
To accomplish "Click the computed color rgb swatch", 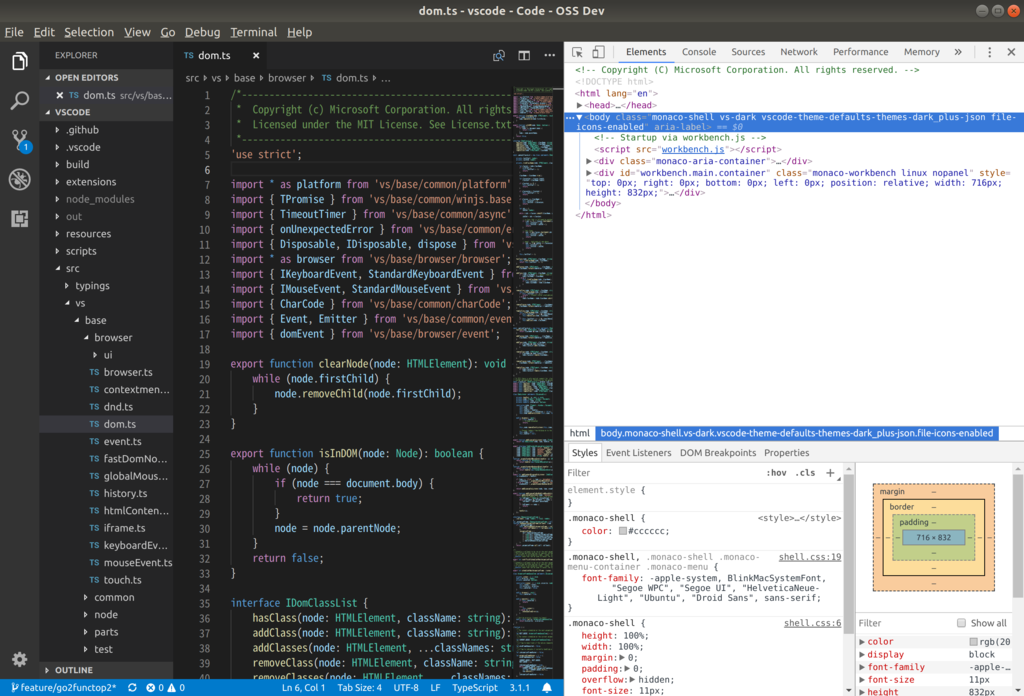I will click(973, 642).
